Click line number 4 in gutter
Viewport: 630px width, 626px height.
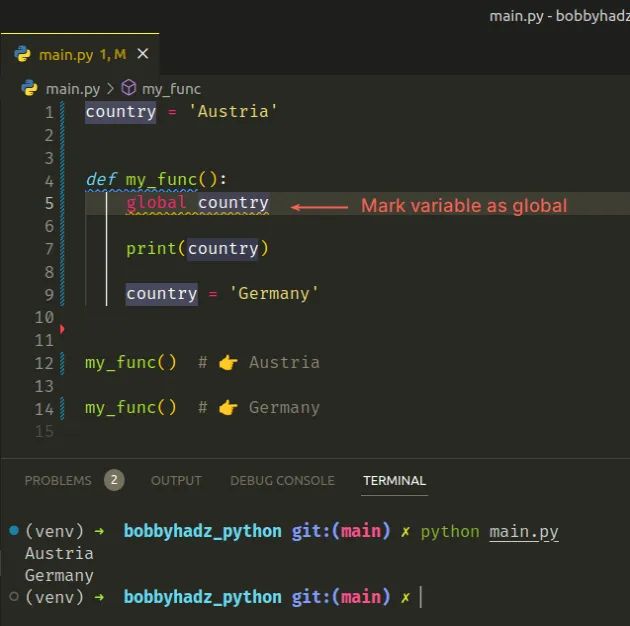click(x=49, y=181)
